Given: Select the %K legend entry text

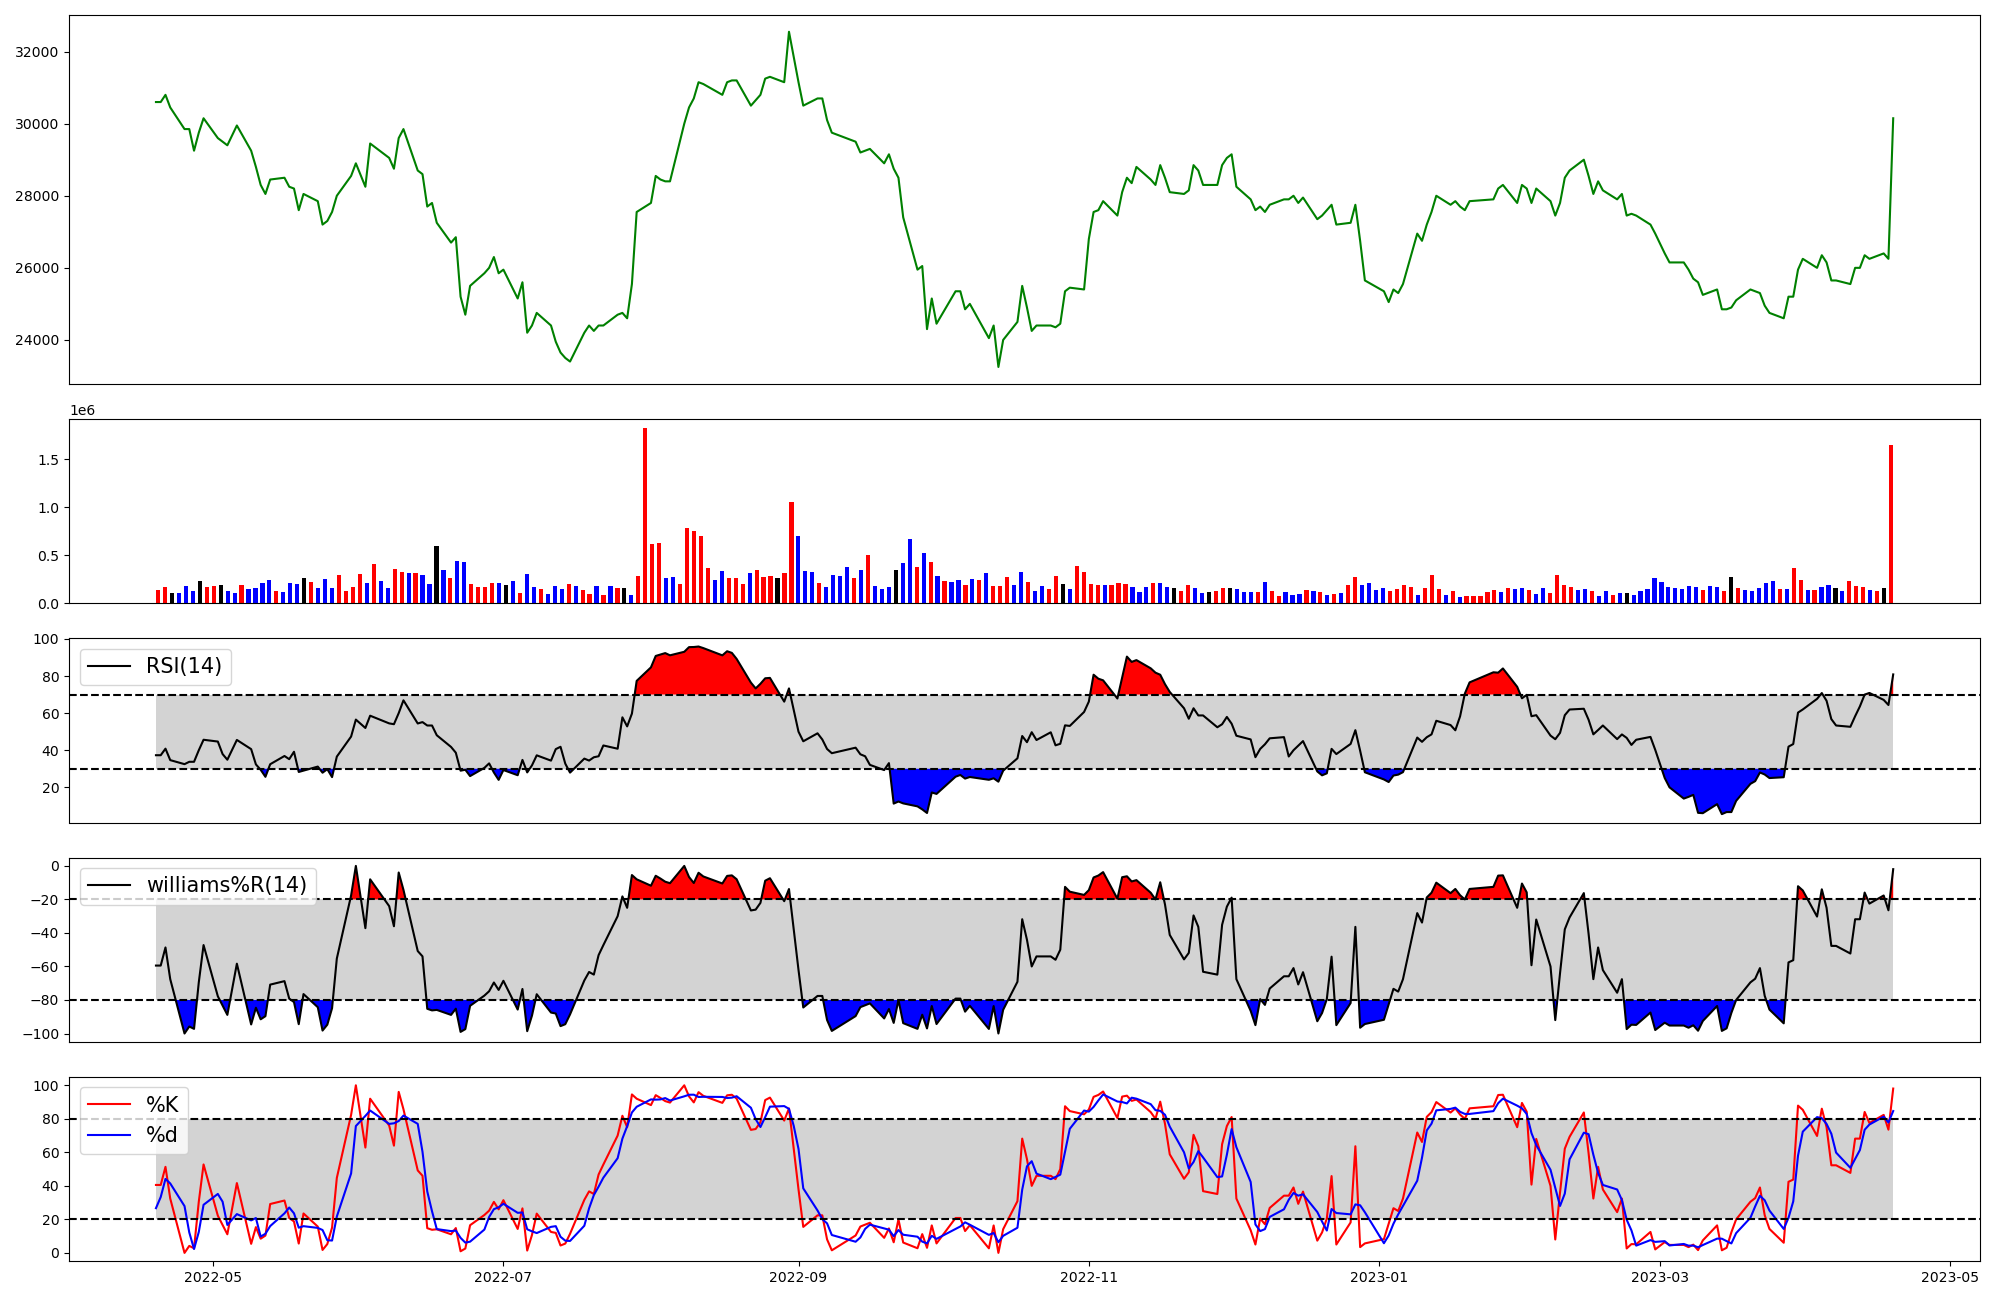Looking at the screenshot, I should point(162,1105).
